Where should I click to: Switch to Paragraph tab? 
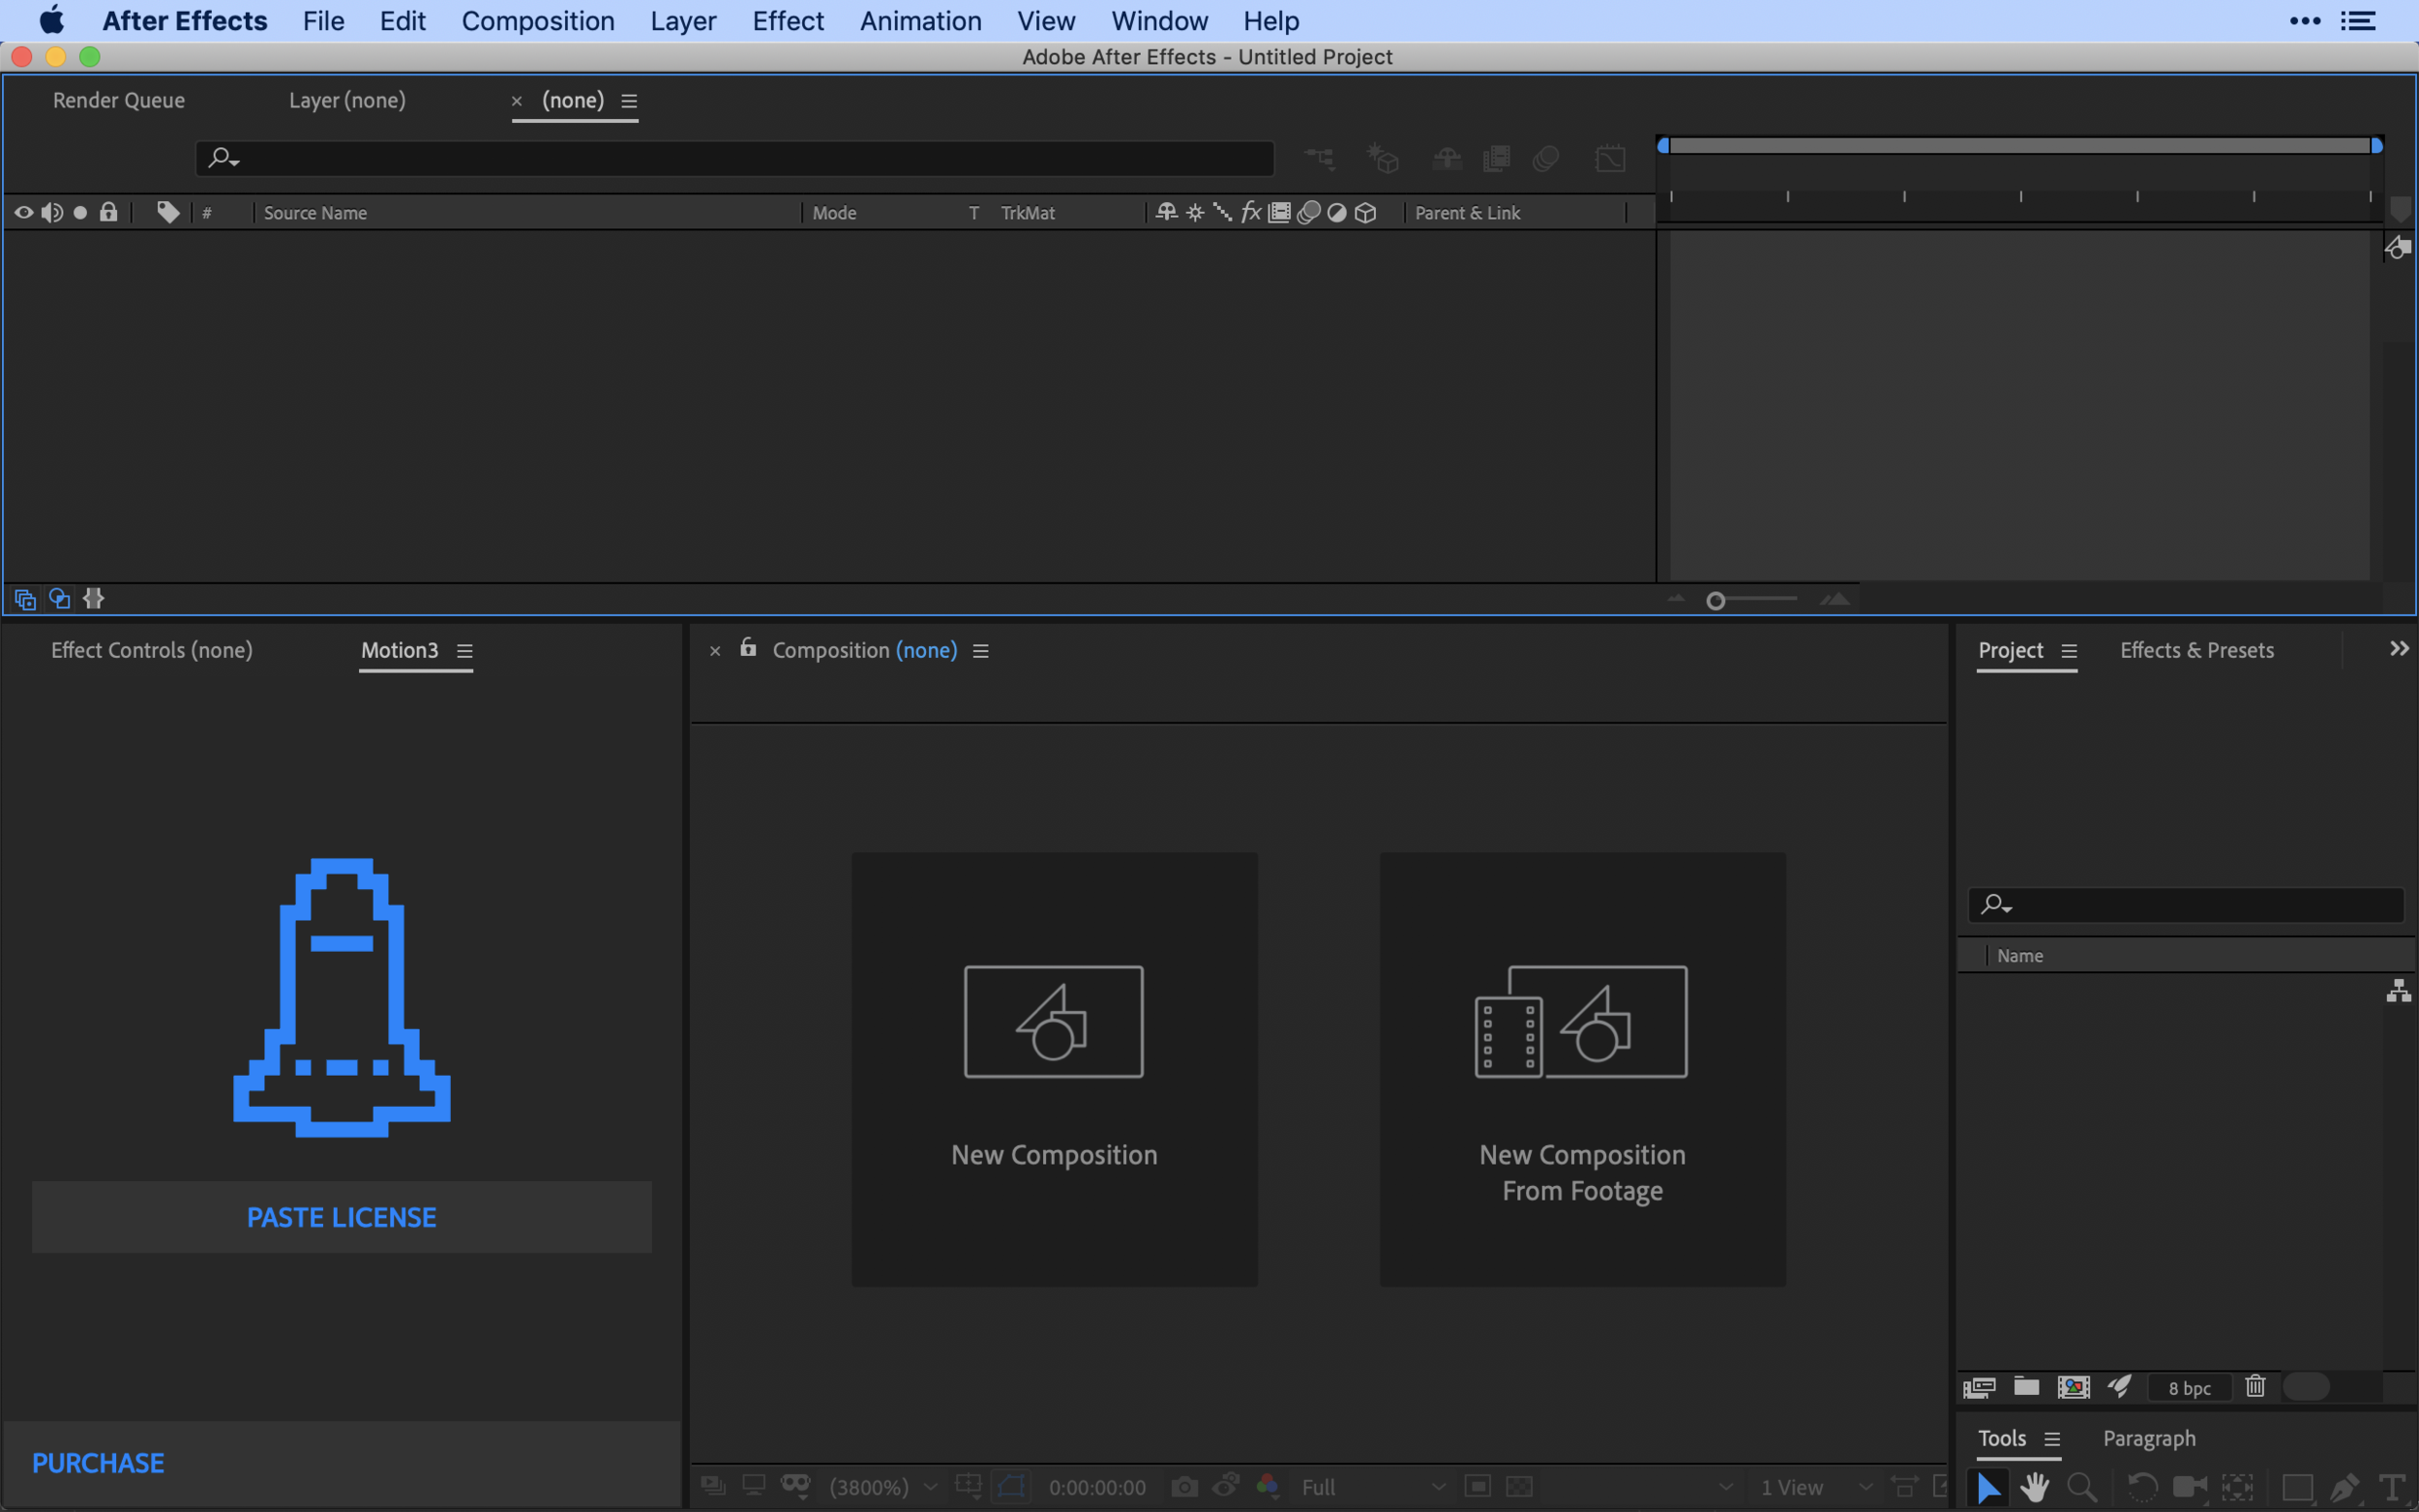click(2149, 1438)
